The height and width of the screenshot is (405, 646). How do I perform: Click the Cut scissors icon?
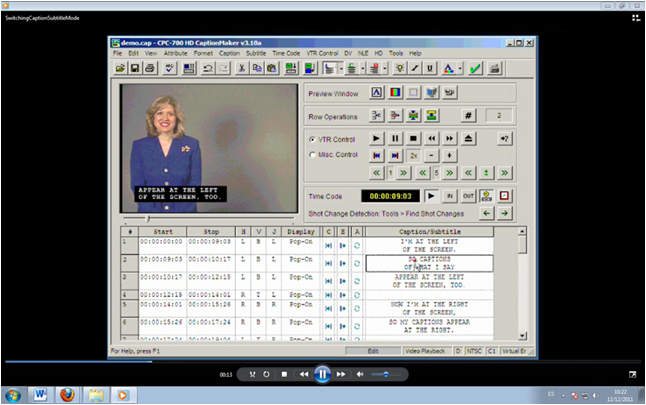click(242, 68)
